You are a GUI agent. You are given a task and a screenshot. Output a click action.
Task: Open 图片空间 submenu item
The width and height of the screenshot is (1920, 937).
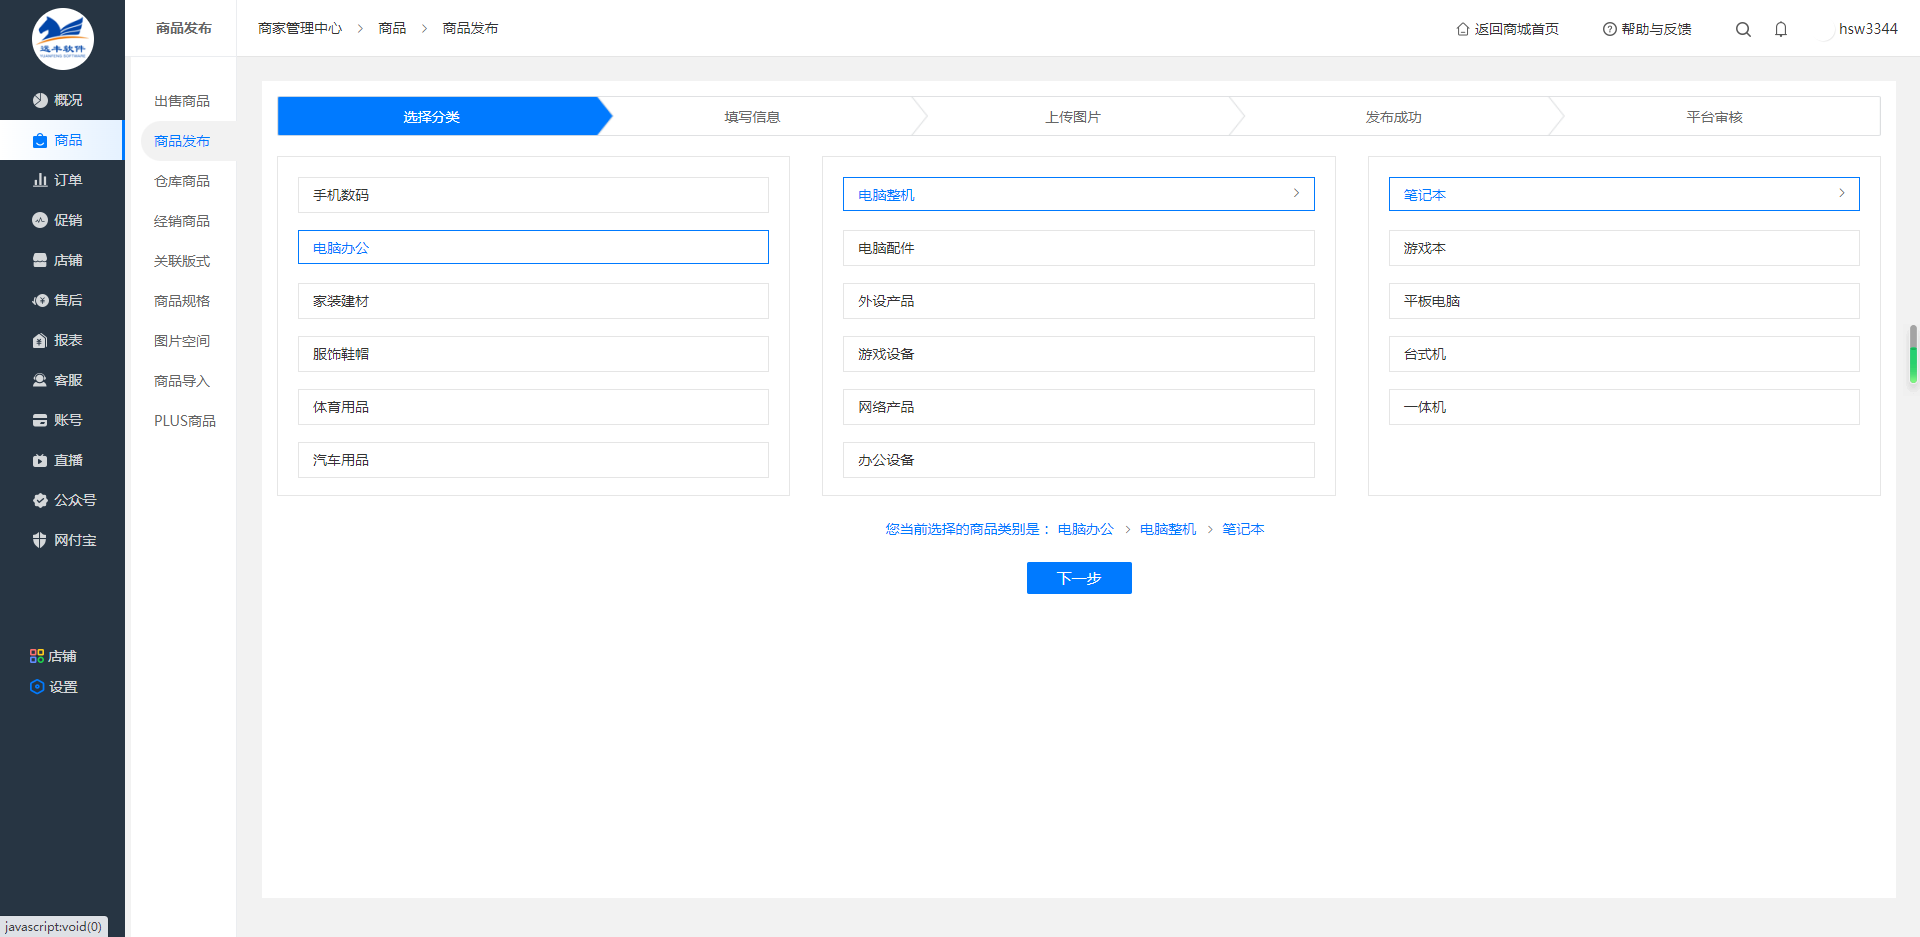pyautogui.click(x=182, y=341)
